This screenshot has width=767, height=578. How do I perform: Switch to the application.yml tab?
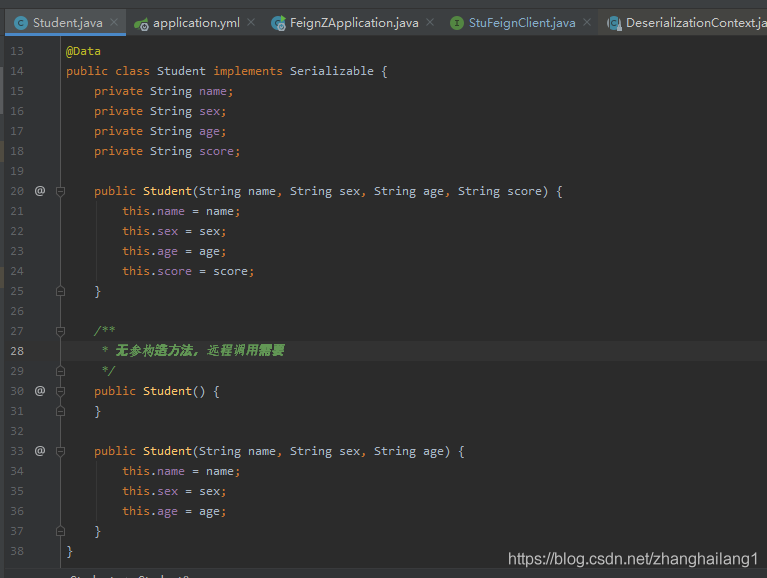pyautogui.click(x=197, y=22)
